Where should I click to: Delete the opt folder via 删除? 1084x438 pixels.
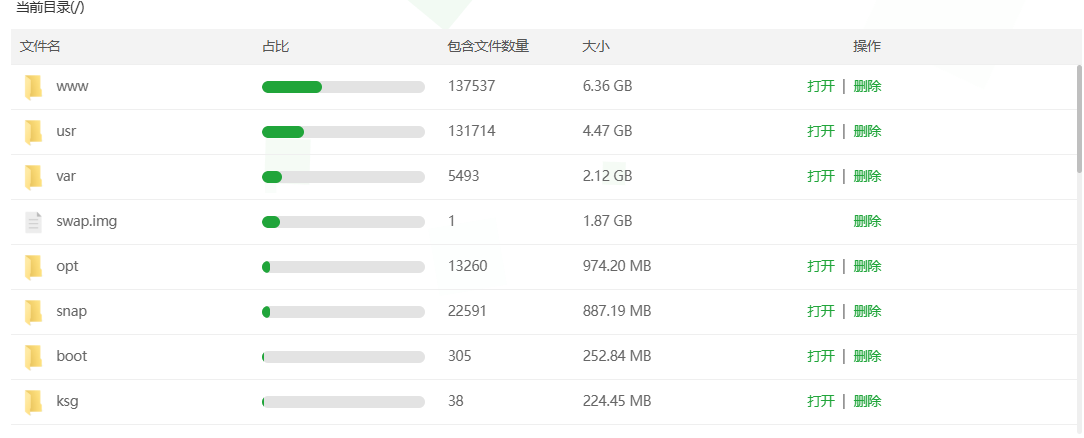coord(867,266)
